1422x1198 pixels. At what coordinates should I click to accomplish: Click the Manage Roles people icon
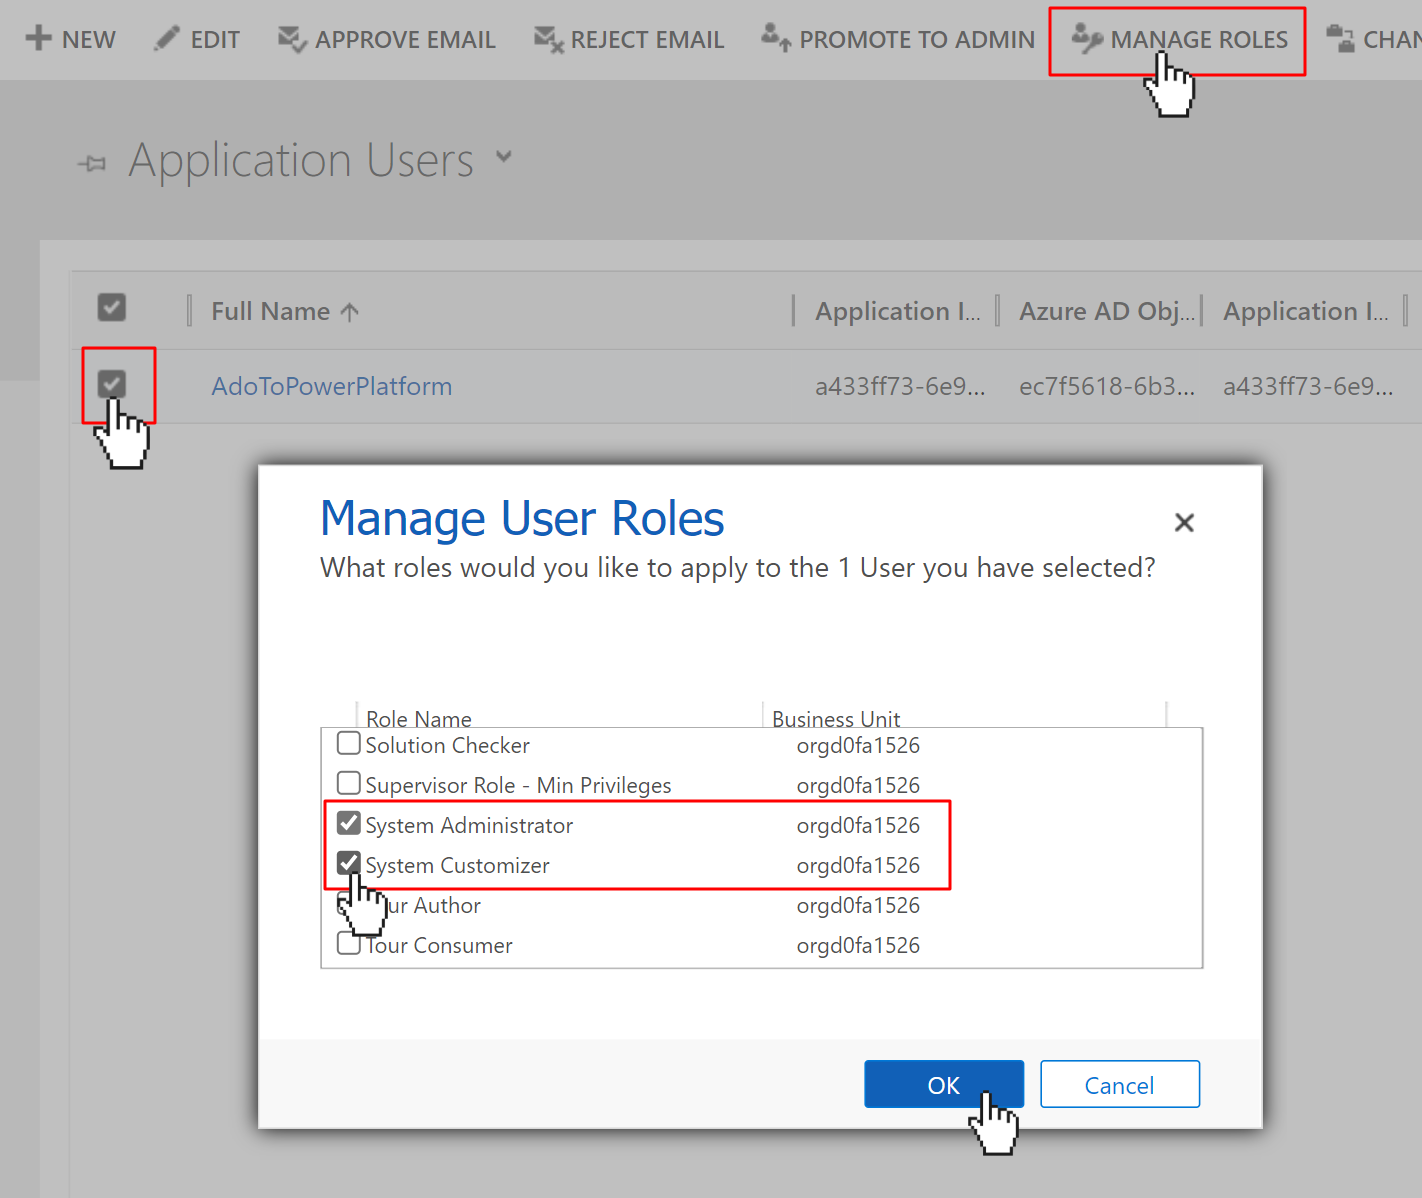[1087, 38]
